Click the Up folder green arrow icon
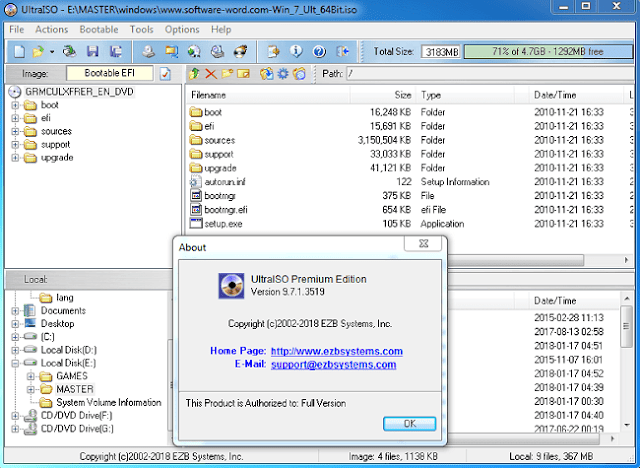Viewport: 640px width, 468px height. (194, 74)
